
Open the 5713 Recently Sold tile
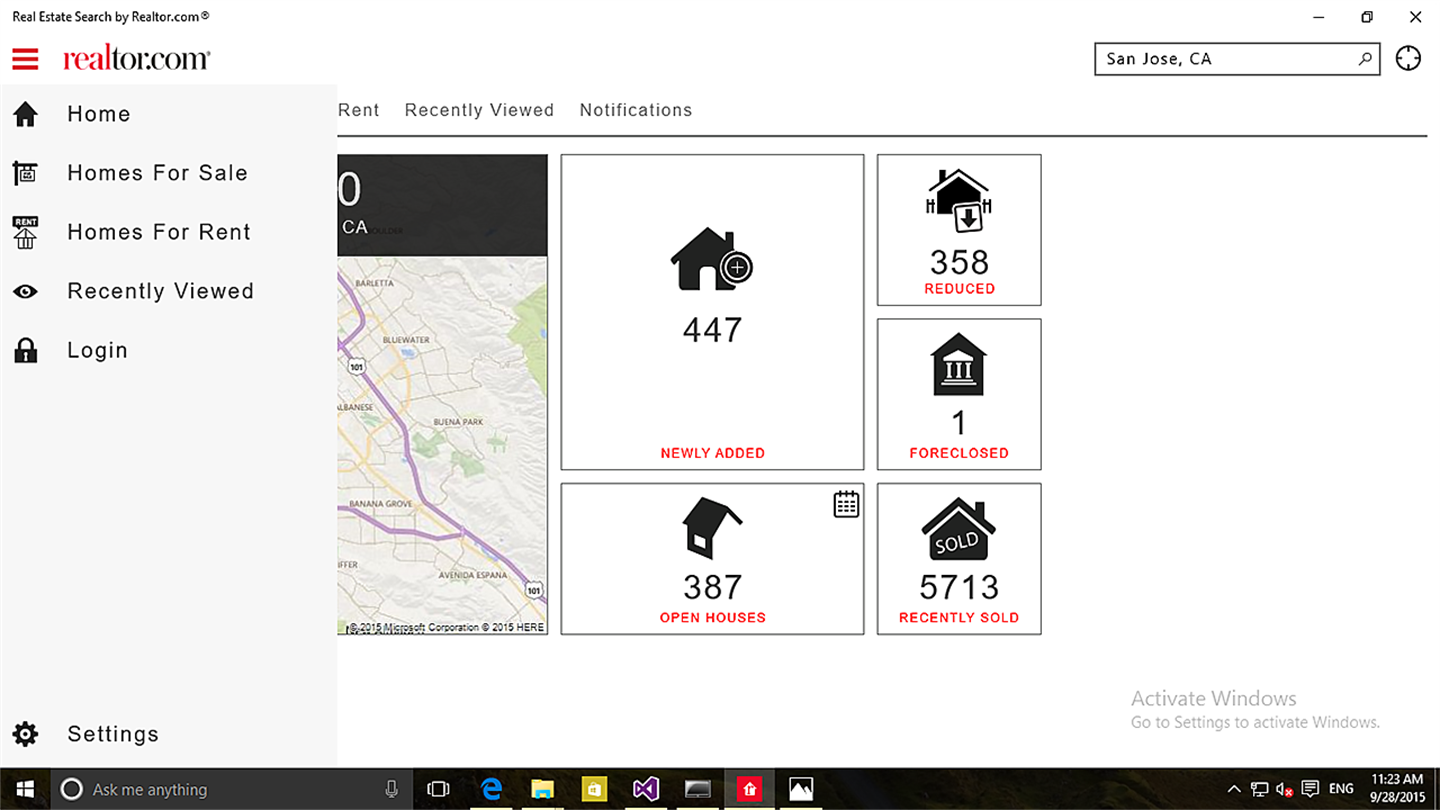pos(959,559)
